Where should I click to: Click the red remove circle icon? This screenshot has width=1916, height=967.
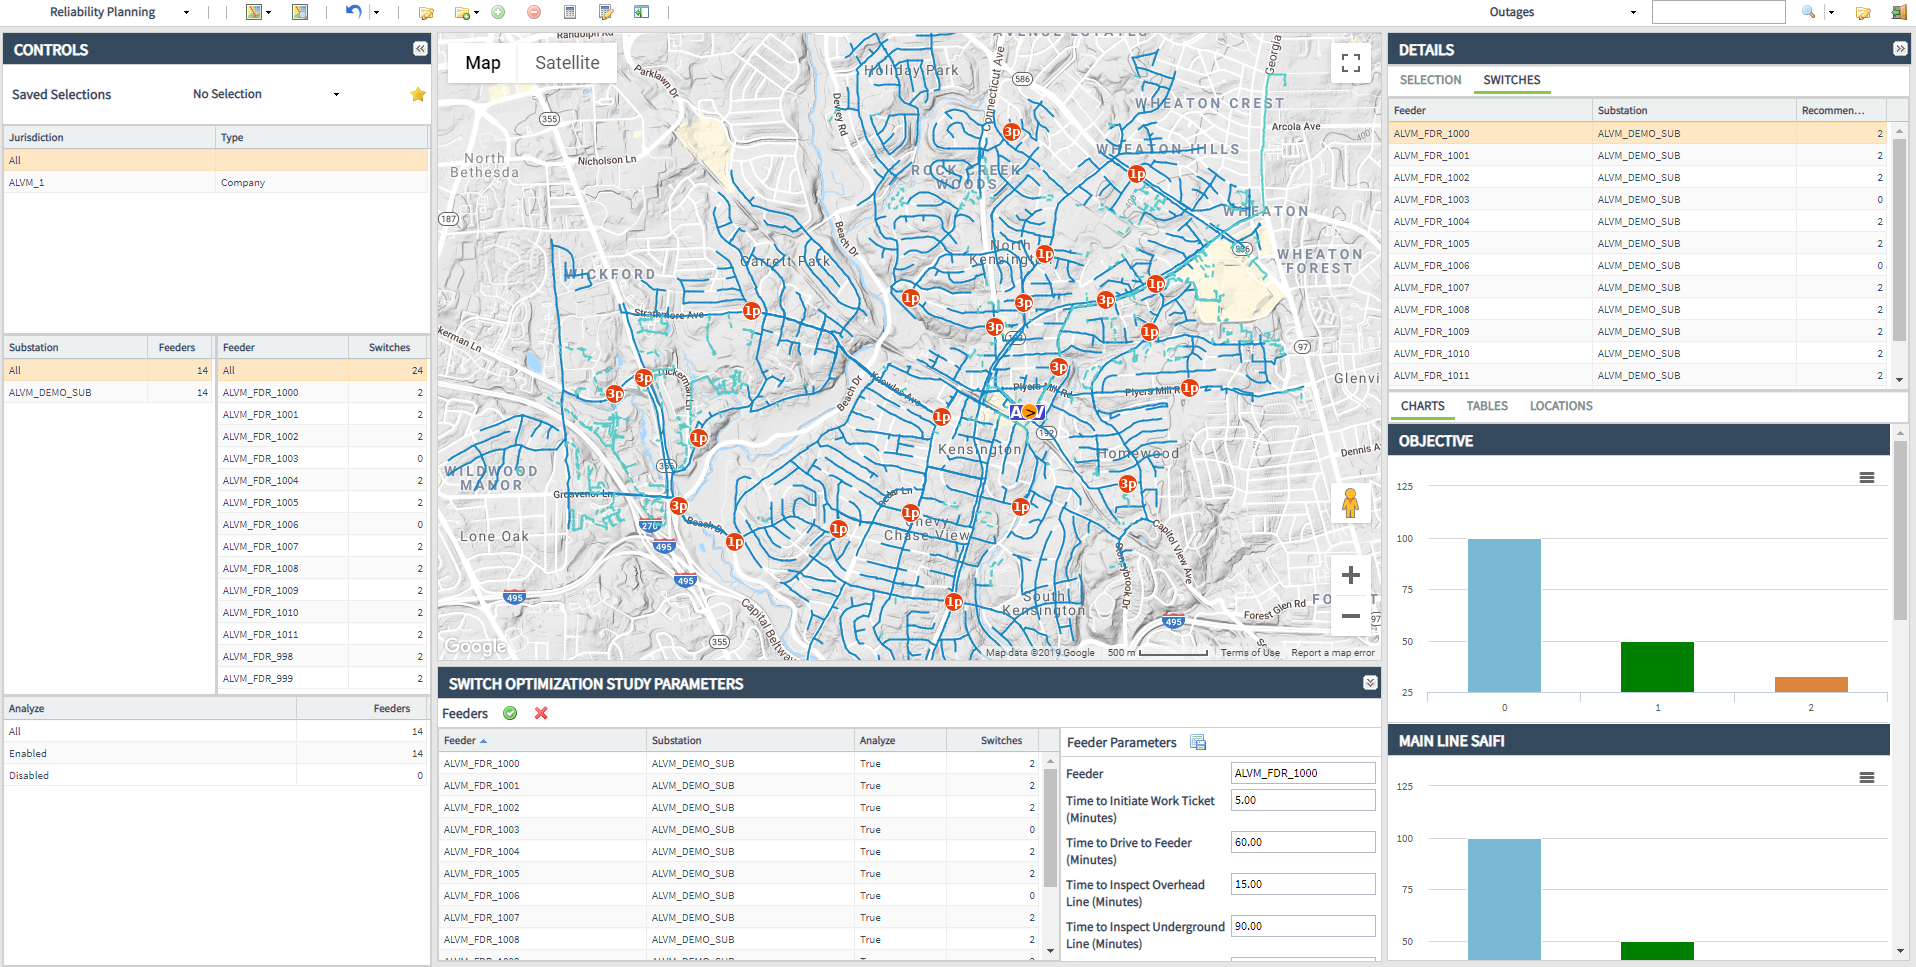click(534, 12)
